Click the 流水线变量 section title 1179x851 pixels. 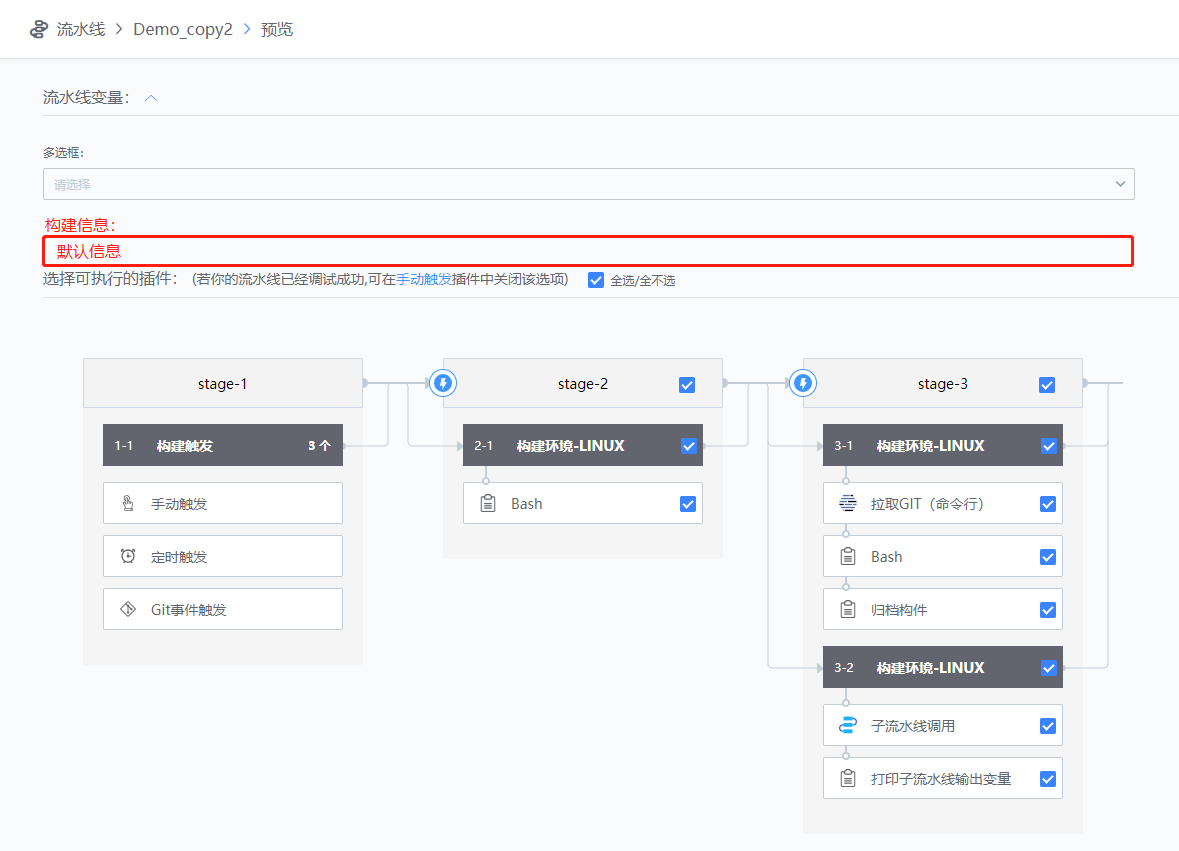86,98
